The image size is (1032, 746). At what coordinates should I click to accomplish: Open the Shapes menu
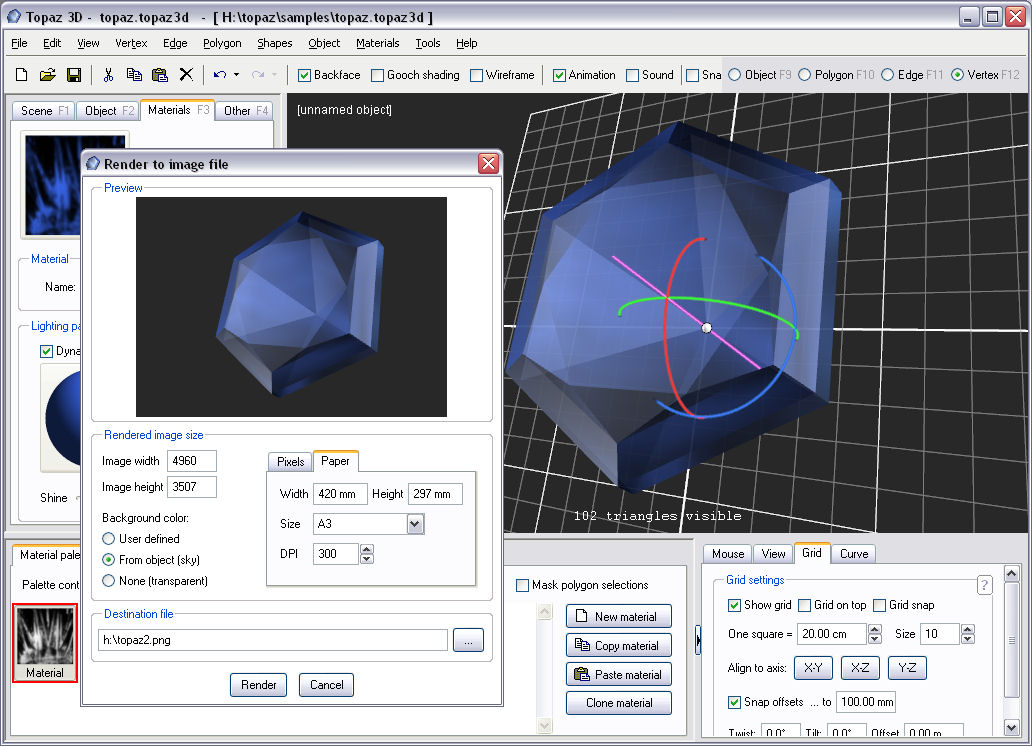274,43
